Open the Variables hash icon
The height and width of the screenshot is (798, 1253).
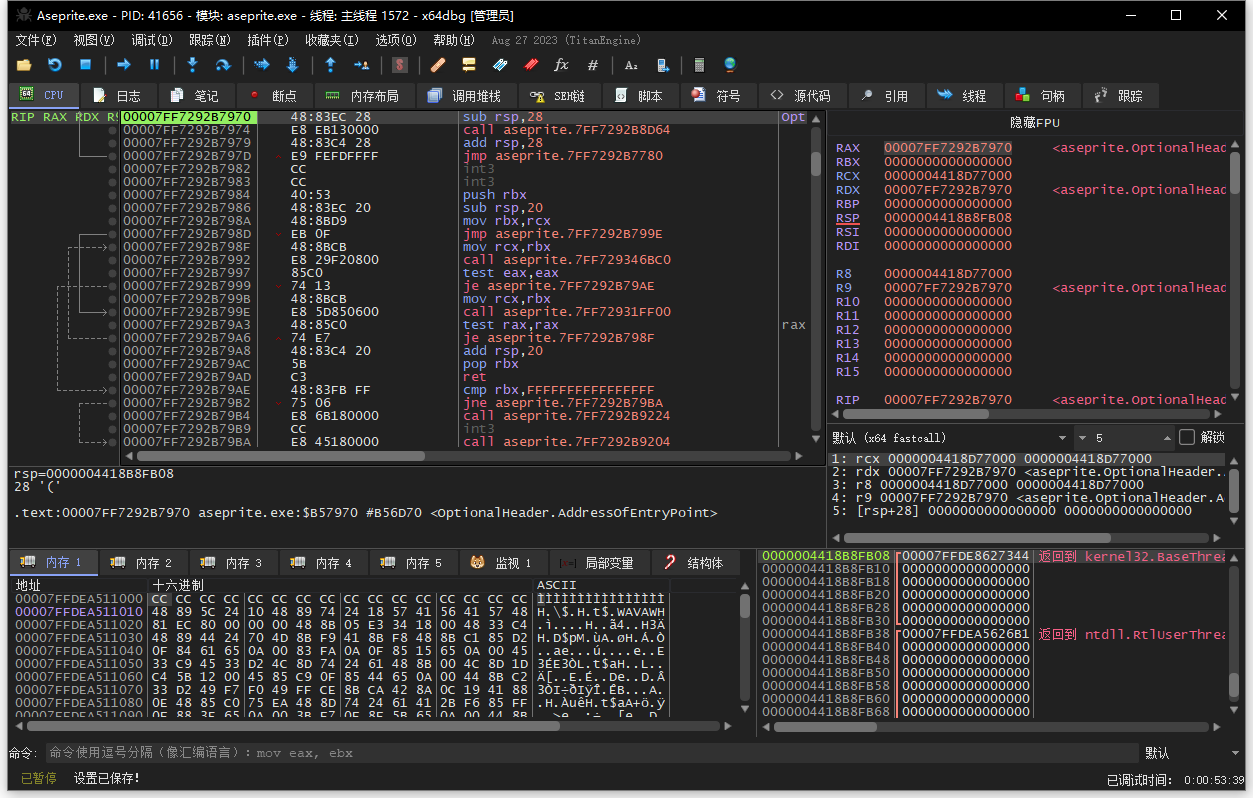coord(593,65)
